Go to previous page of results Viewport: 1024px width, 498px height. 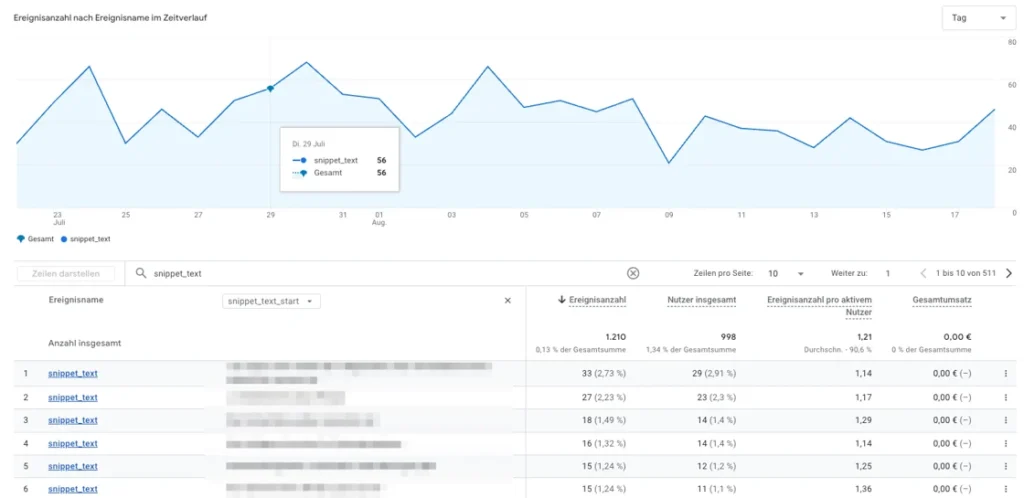(923, 273)
